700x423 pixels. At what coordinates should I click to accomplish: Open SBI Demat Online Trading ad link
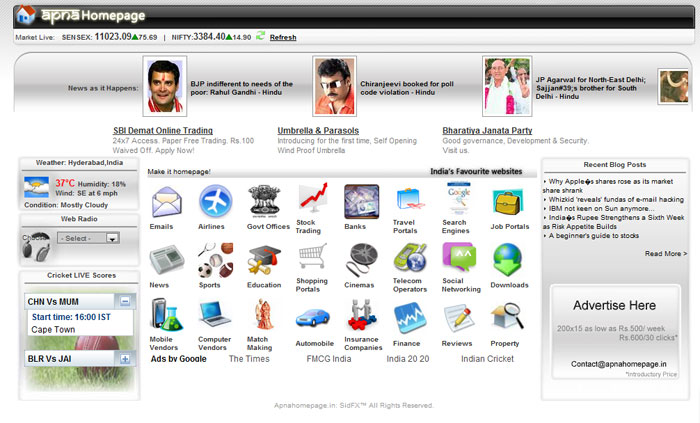tap(163, 130)
